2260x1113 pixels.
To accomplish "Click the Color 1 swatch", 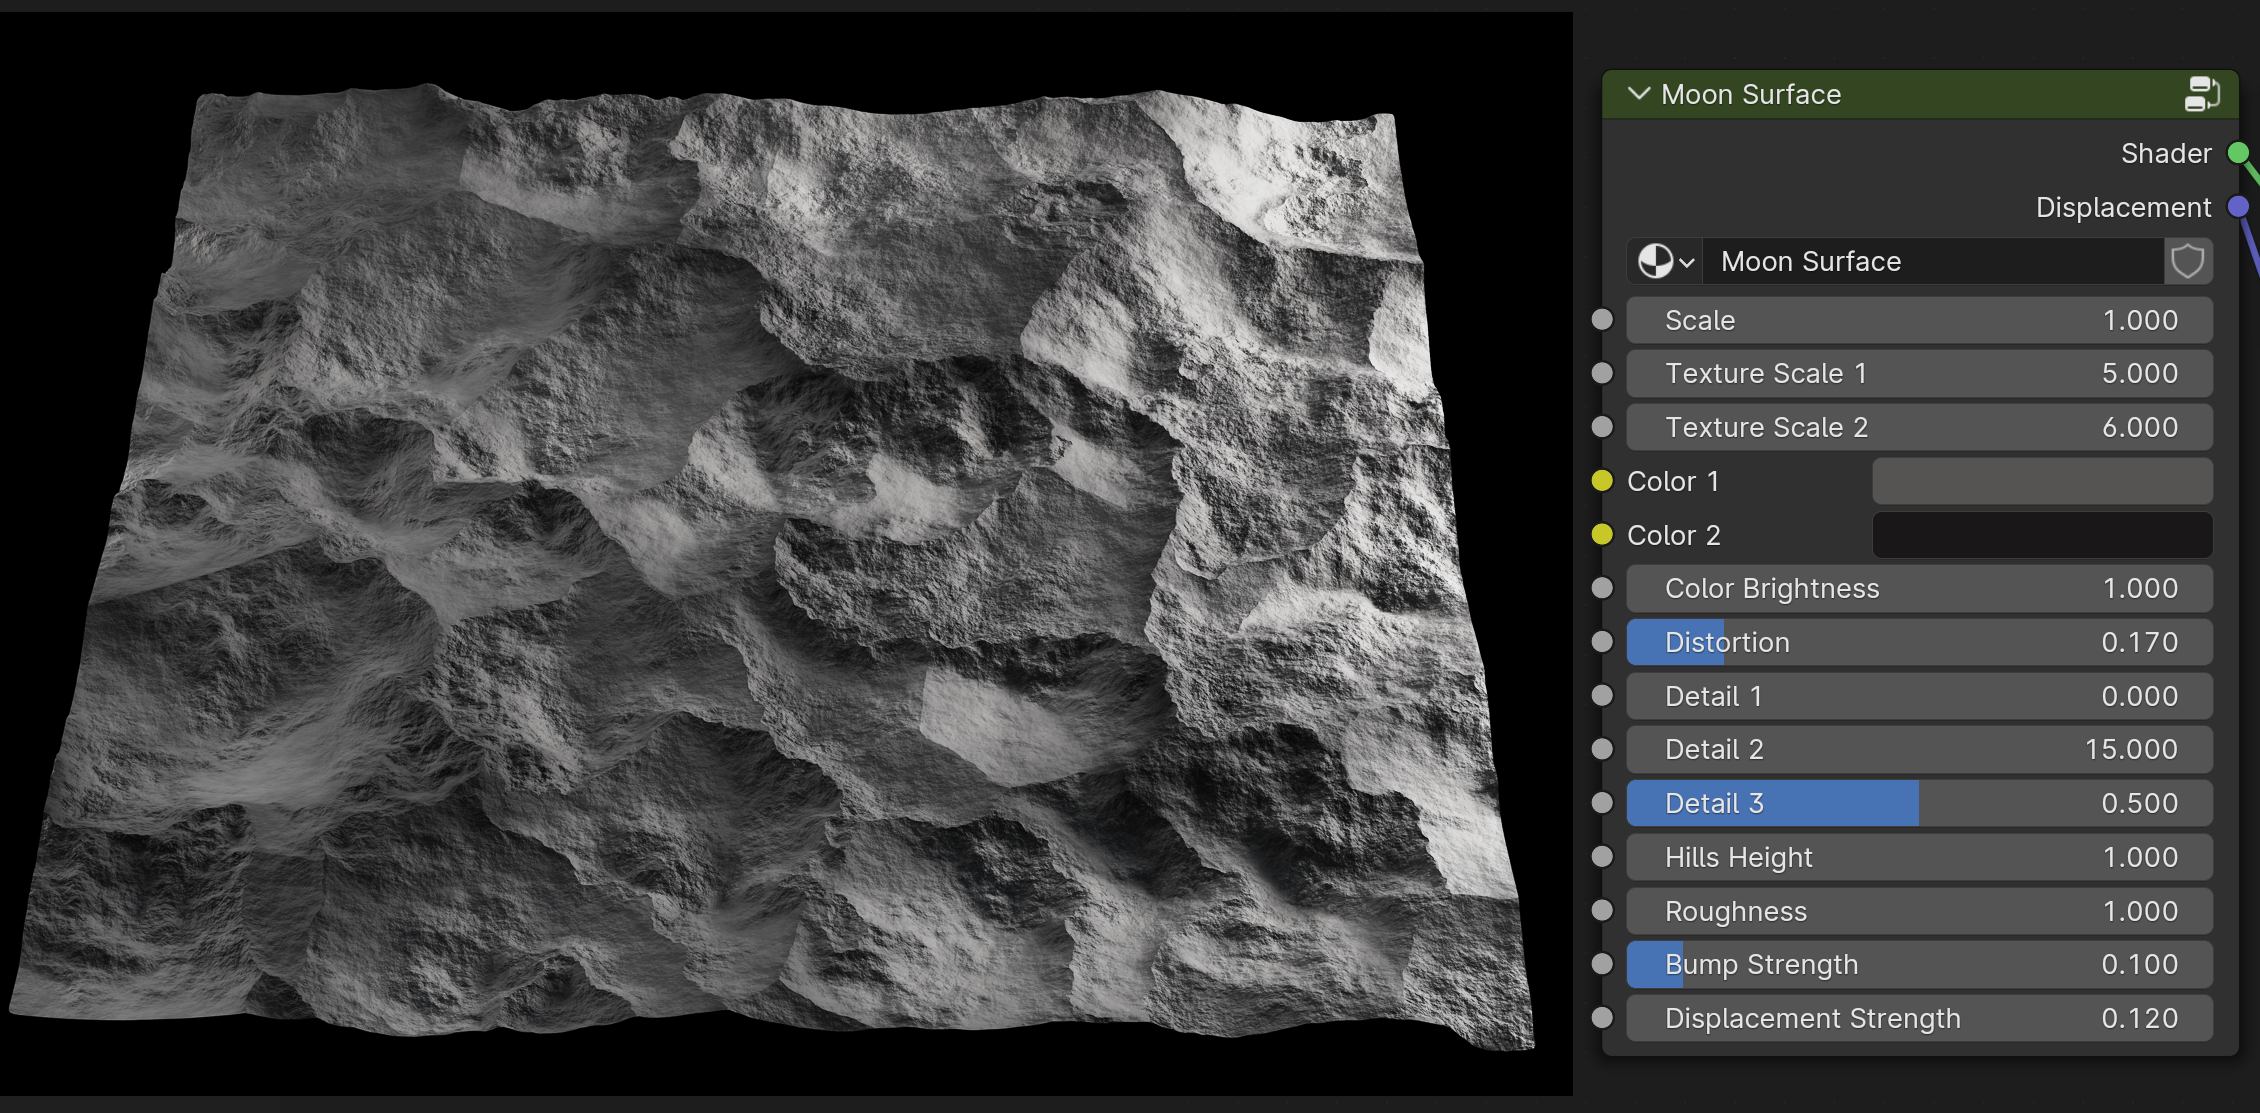I will [2041, 481].
